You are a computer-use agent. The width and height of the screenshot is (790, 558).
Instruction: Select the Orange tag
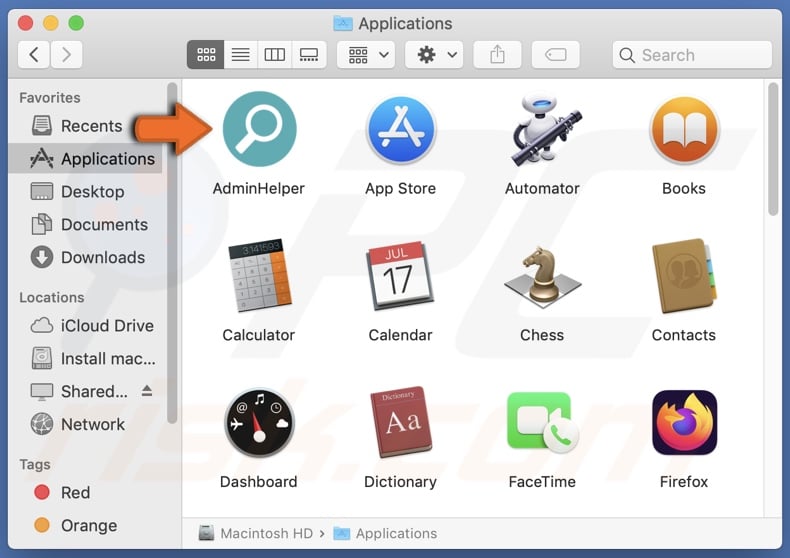[x=86, y=525]
